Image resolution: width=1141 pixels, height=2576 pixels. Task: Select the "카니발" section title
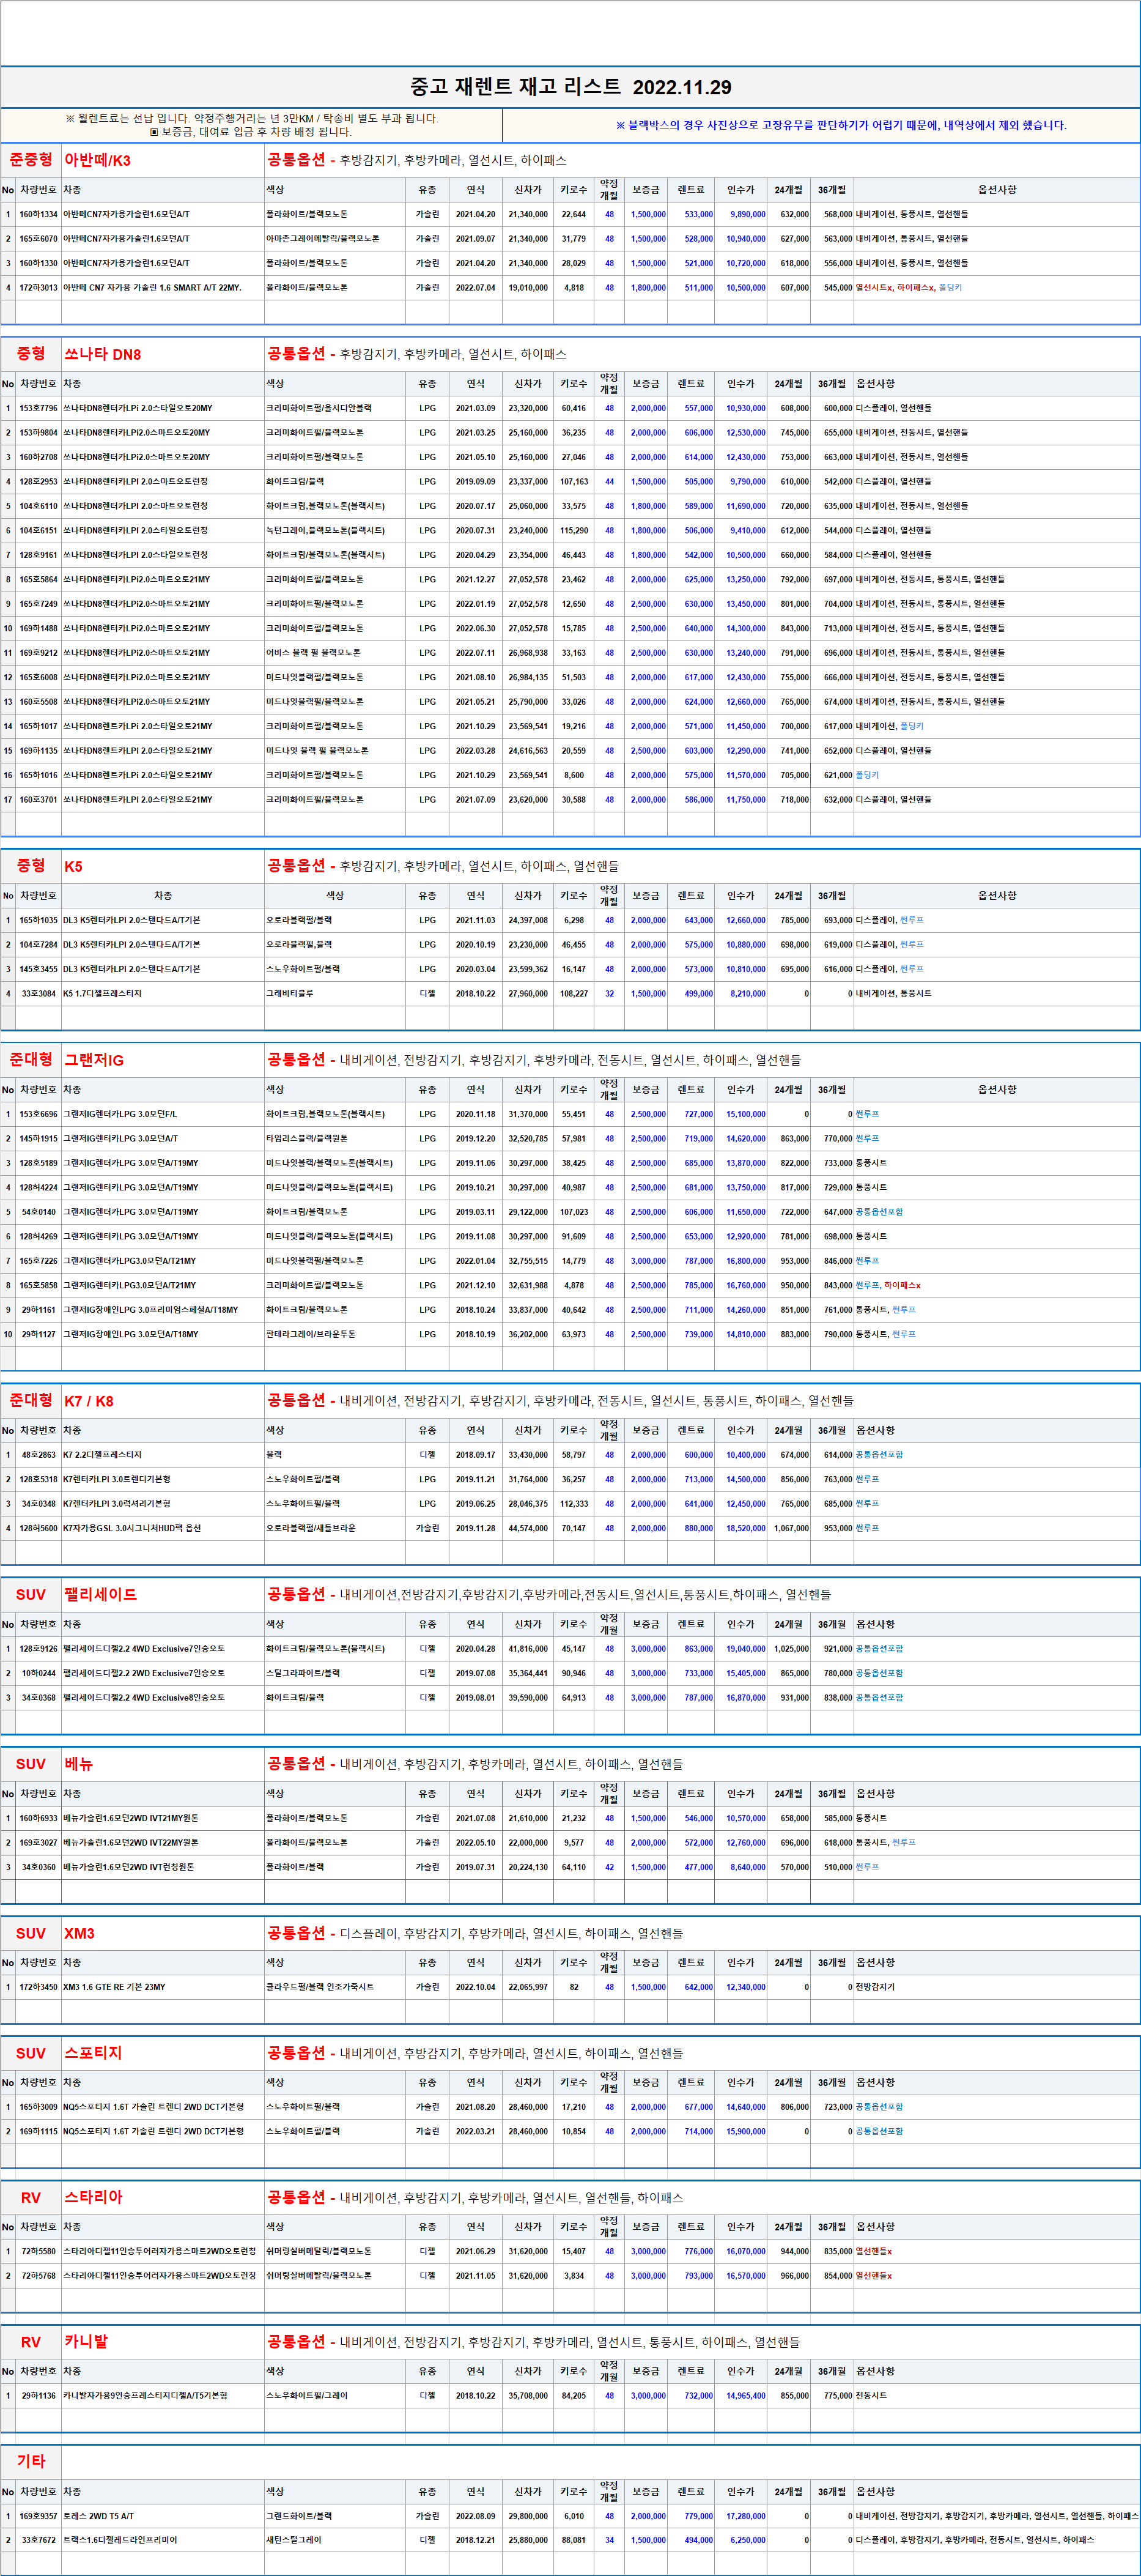[86, 2342]
